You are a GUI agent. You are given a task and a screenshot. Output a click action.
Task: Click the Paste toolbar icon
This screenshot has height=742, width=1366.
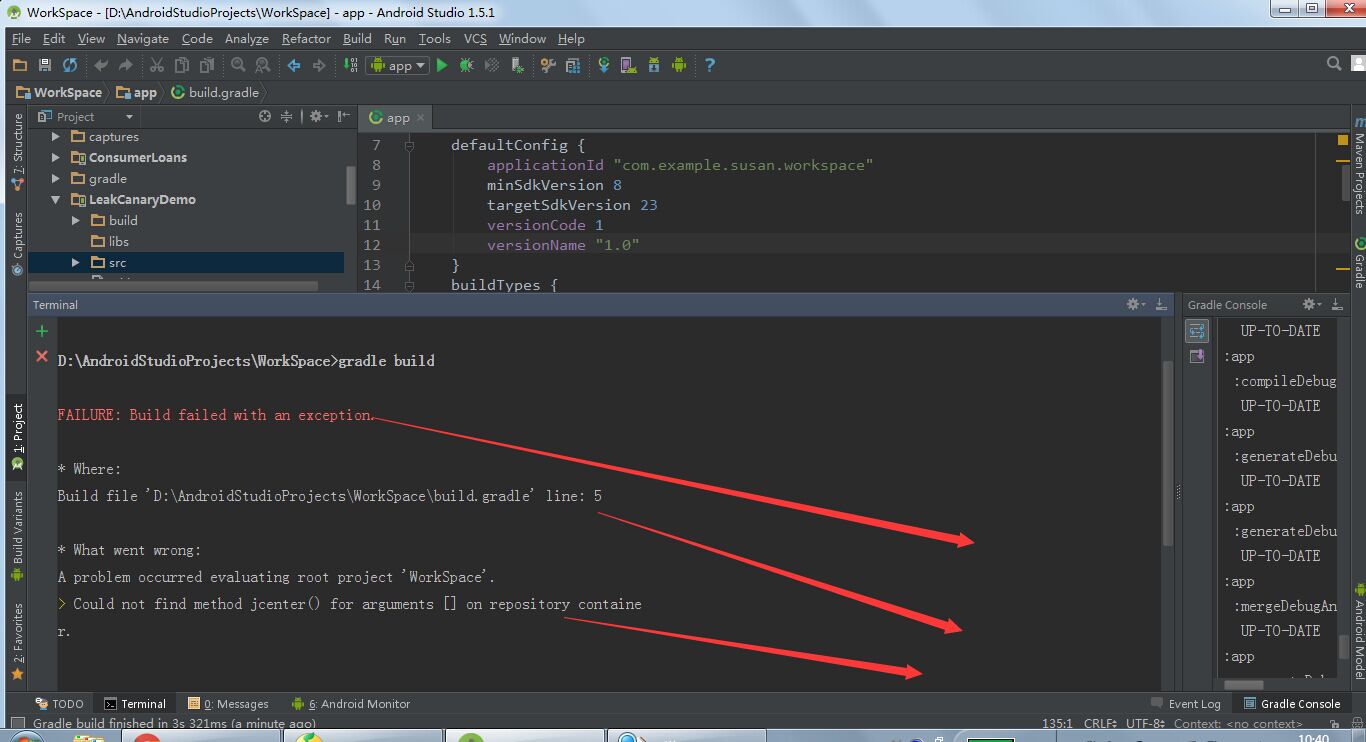point(207,65)
